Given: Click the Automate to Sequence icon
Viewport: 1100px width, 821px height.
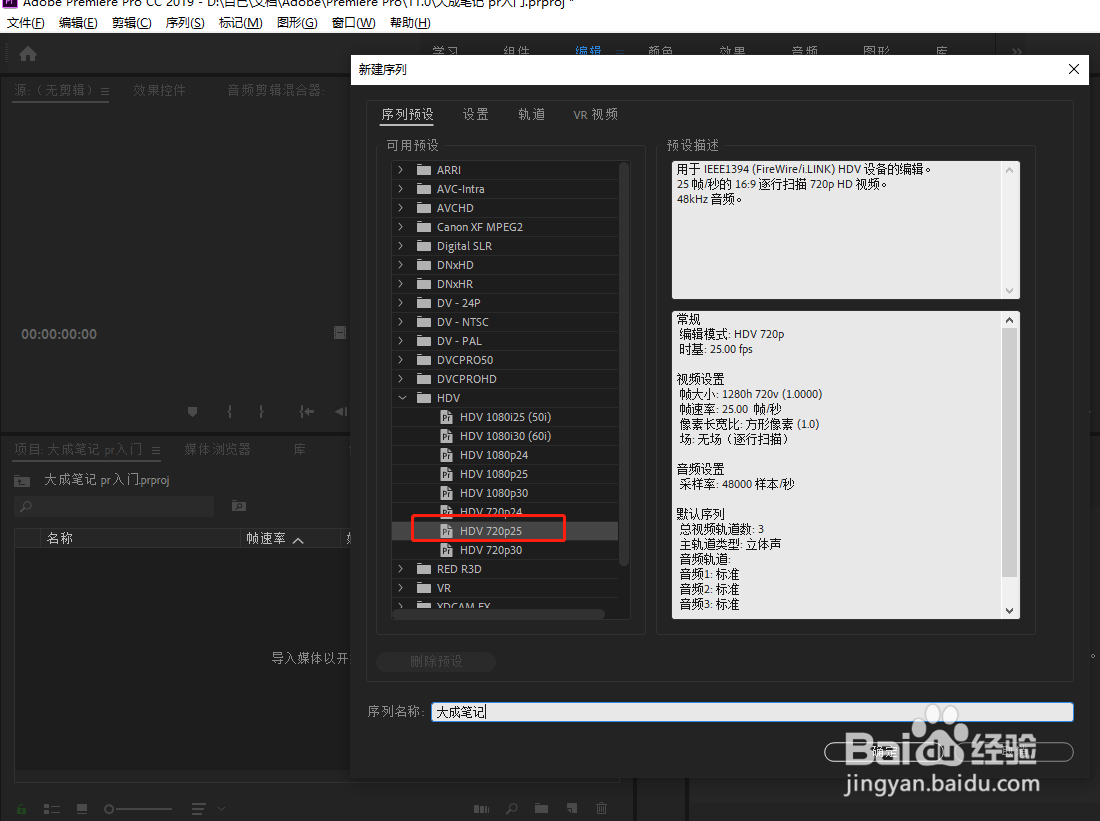Looking at the screenshot, I should (x=481, y=809).
